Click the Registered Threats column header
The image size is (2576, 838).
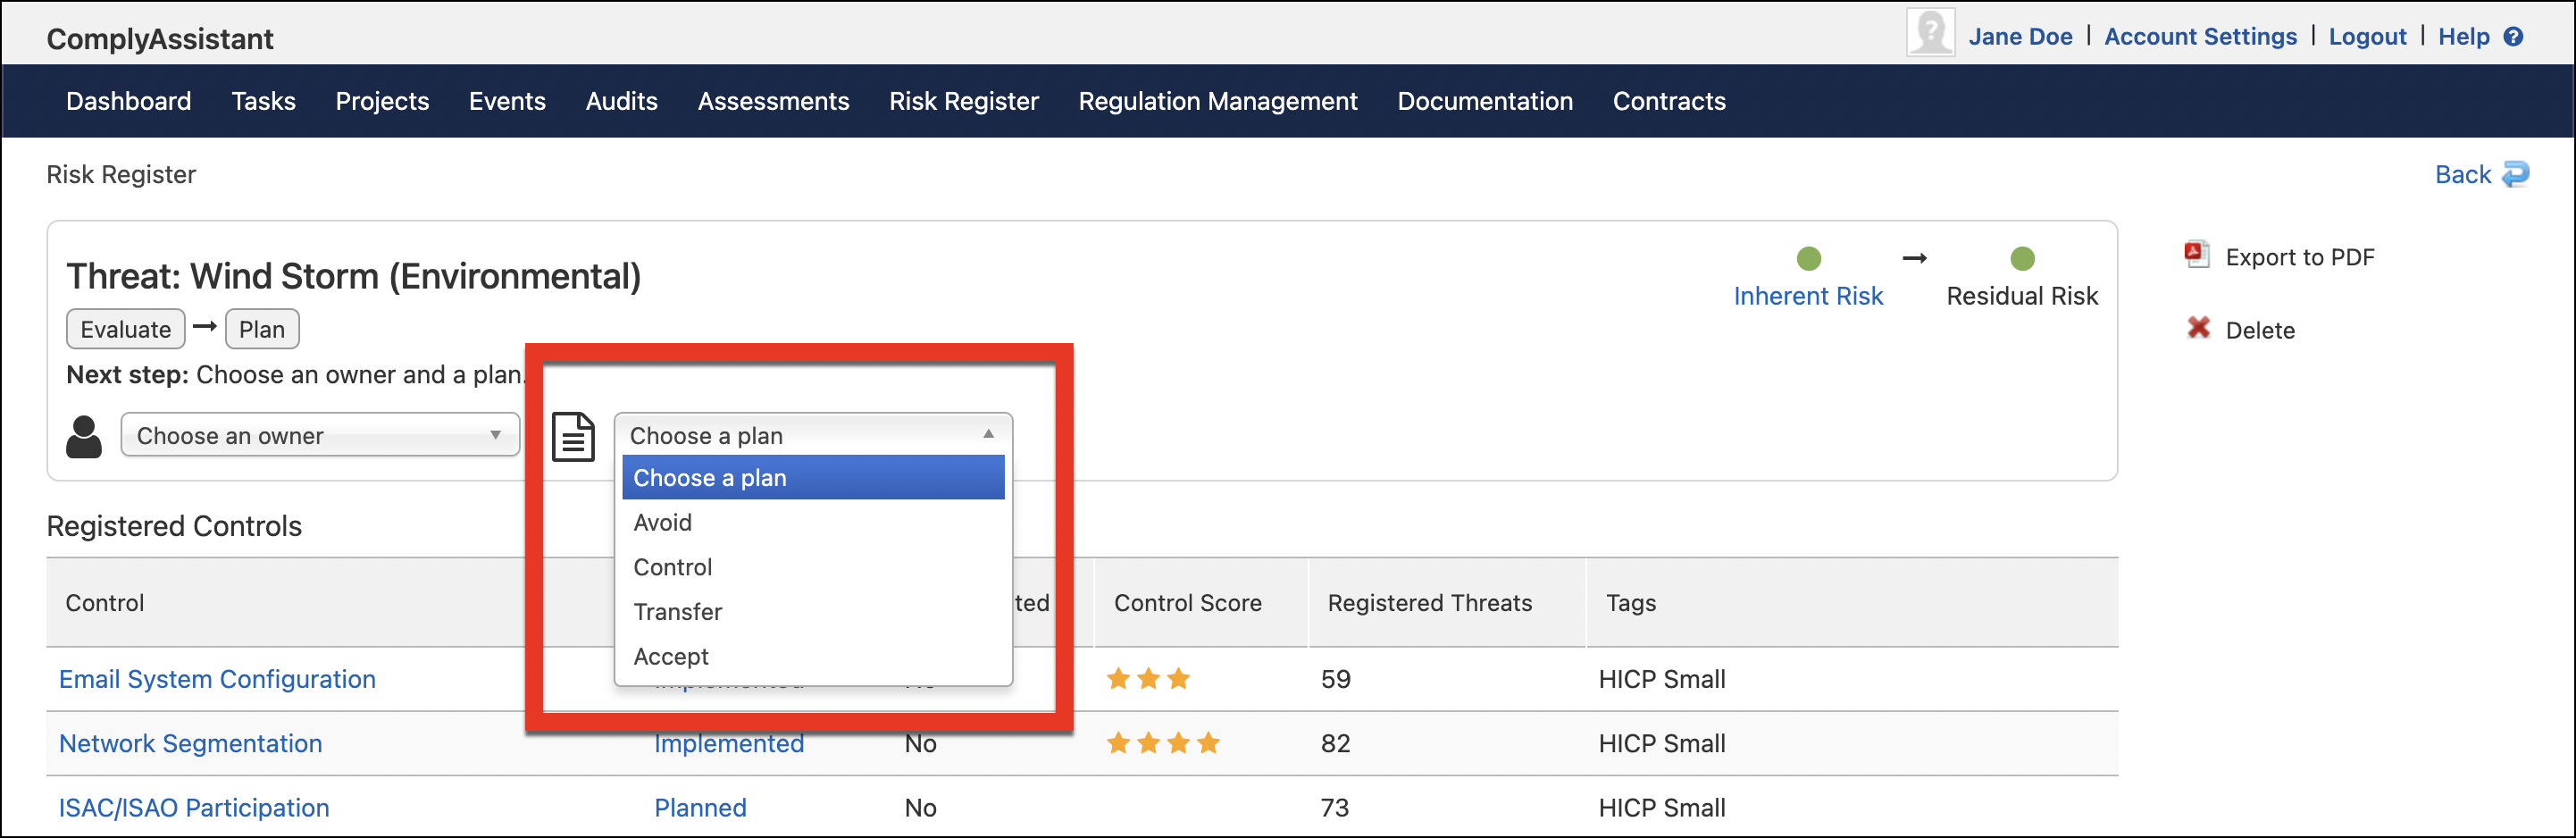(1430, 603)
